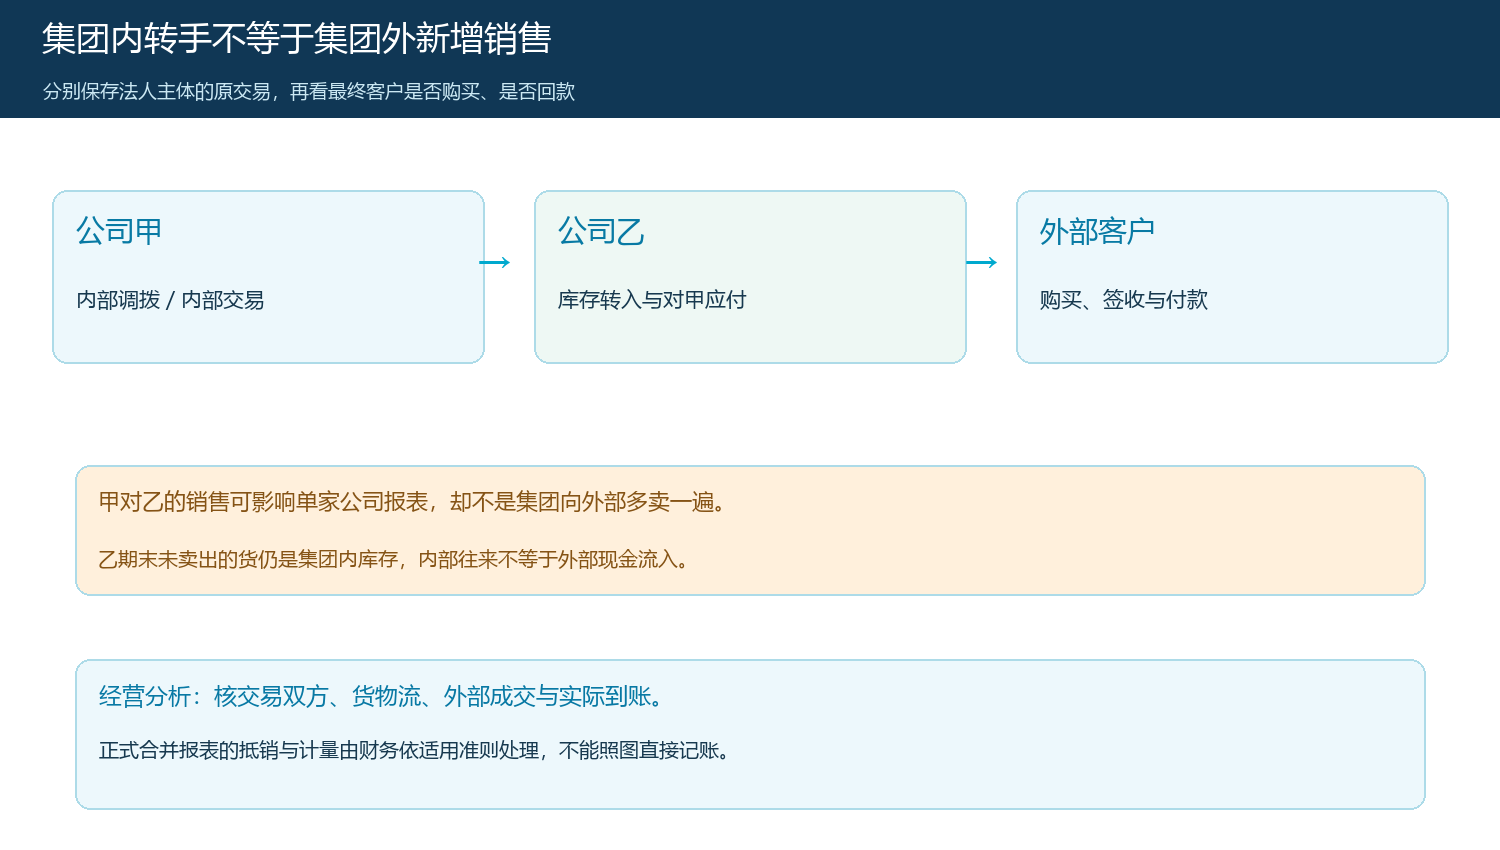Image resolution: width=1500 pixels, height=850 pixels.
Task: Select the orange box line 甲对乙的销售可影响单家公司报表
Action: click(x=412, y=502)
